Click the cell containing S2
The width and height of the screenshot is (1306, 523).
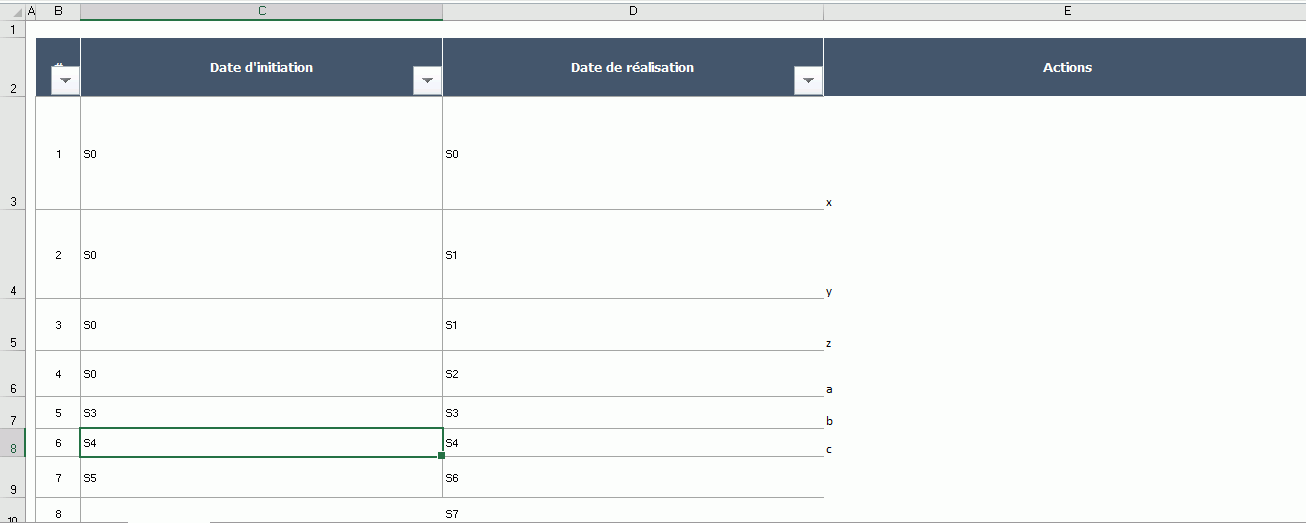point(633,374)
